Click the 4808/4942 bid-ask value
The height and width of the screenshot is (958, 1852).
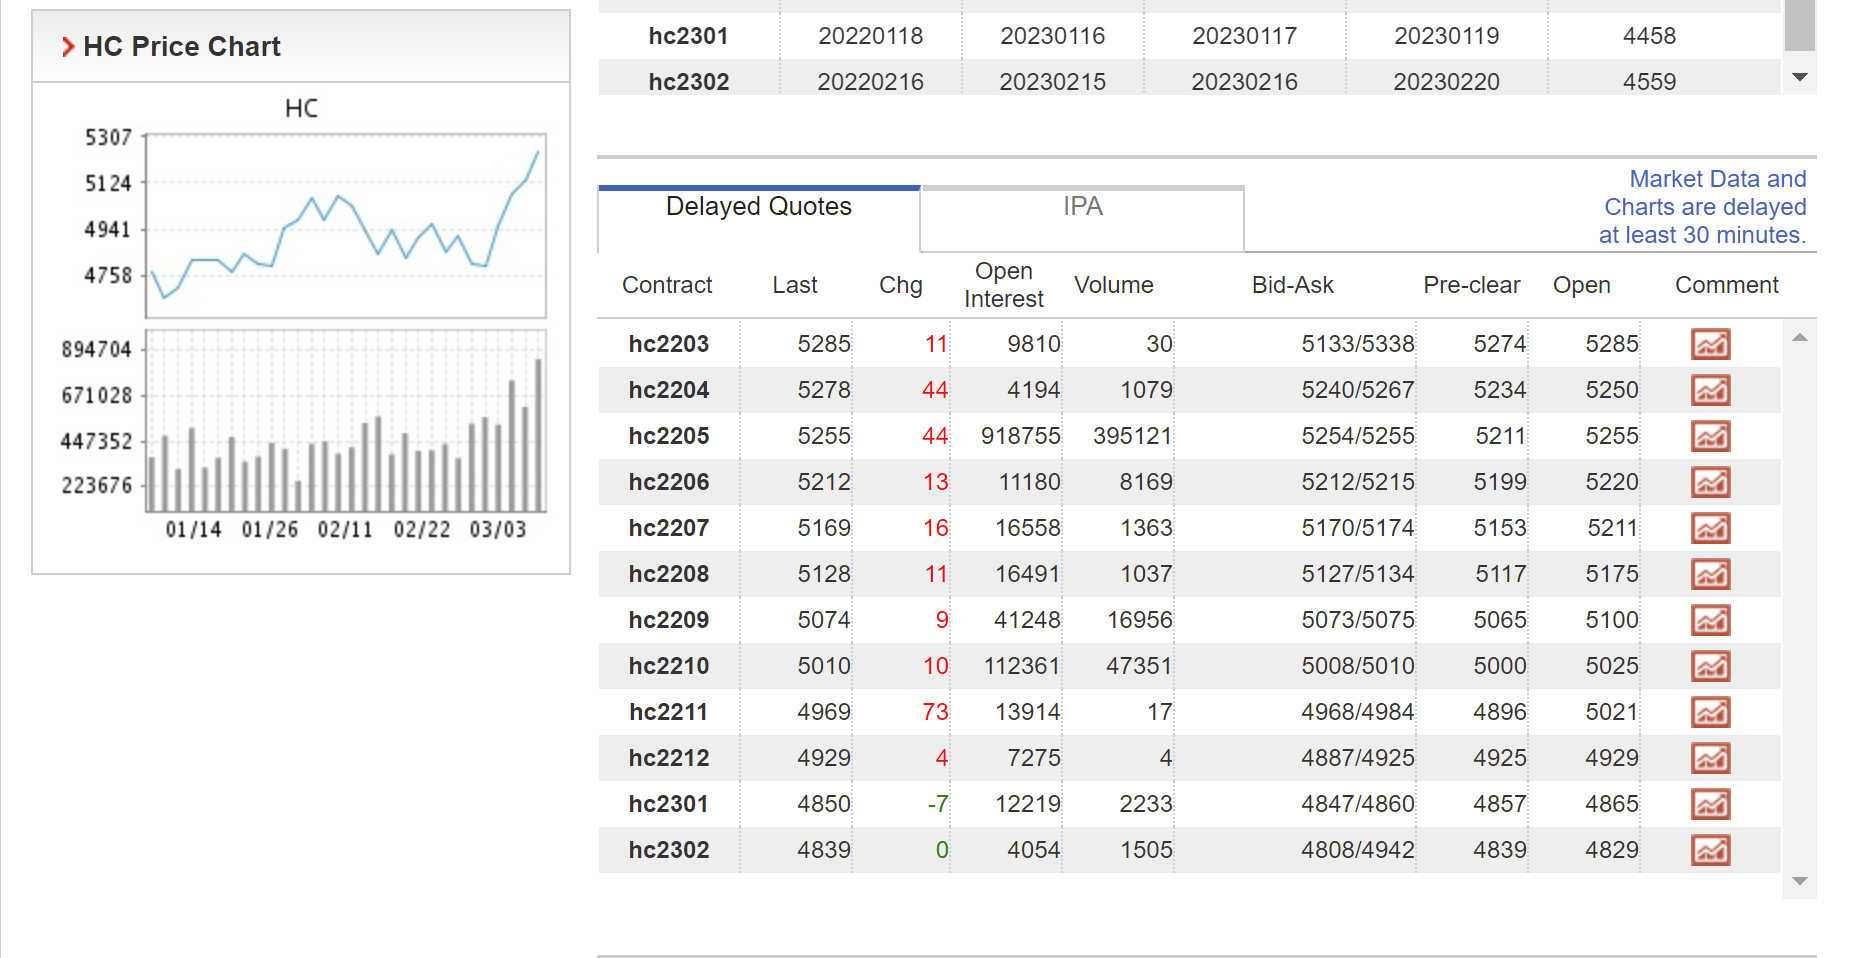coord(1358,850)
